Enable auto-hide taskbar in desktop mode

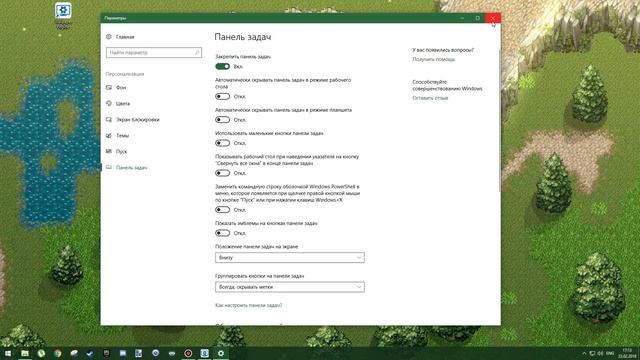(222, 96)
